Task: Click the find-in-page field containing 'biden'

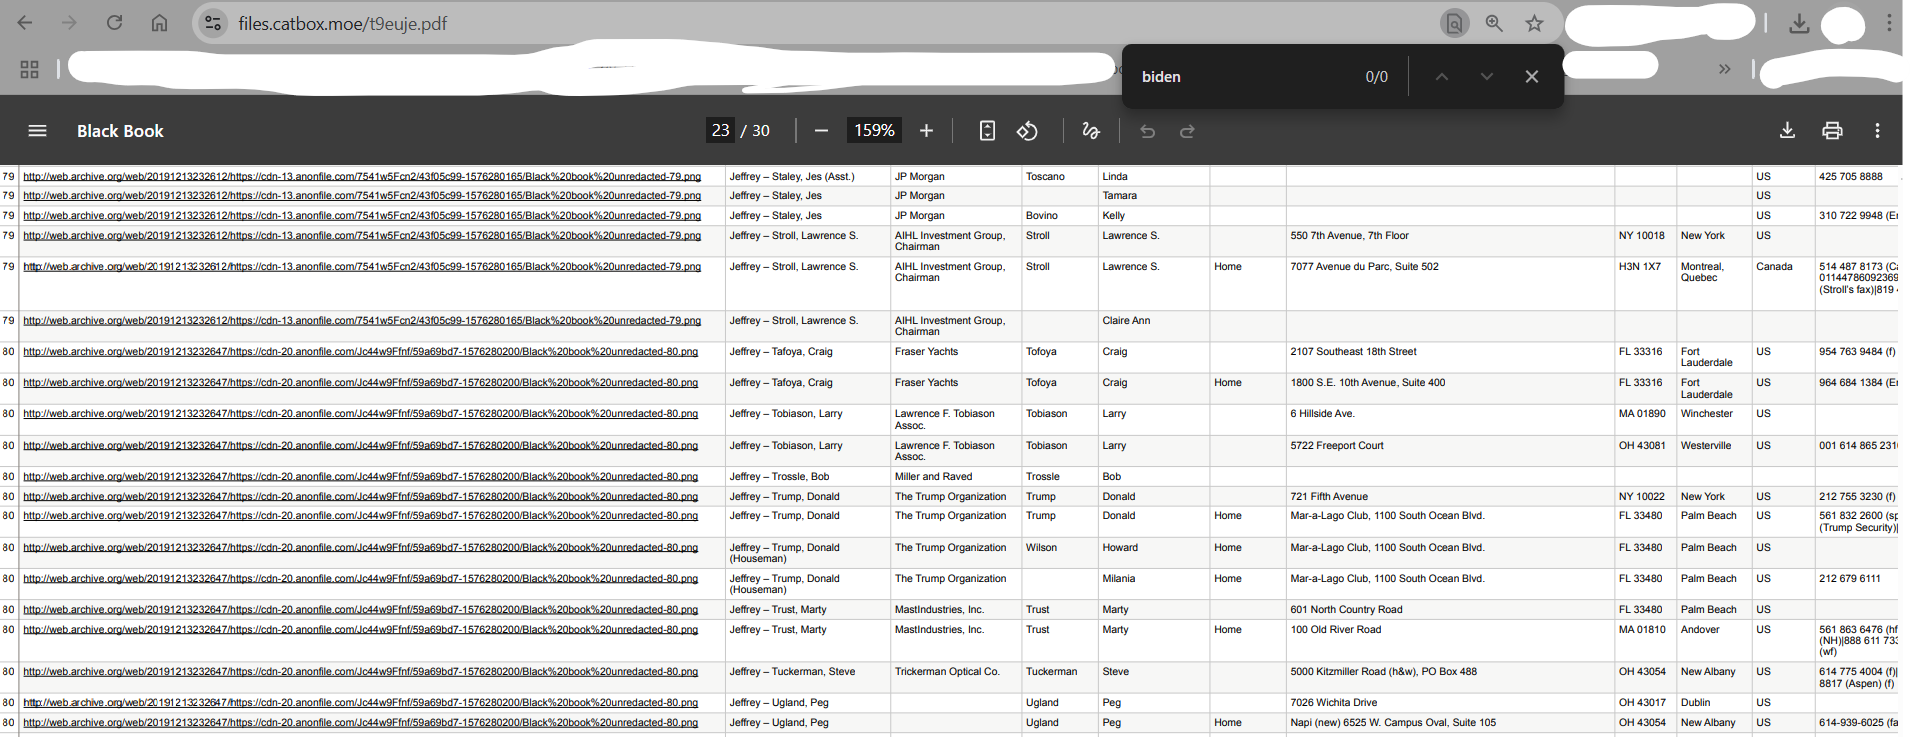Action: pyautogui.click(x=1245, y=77)
